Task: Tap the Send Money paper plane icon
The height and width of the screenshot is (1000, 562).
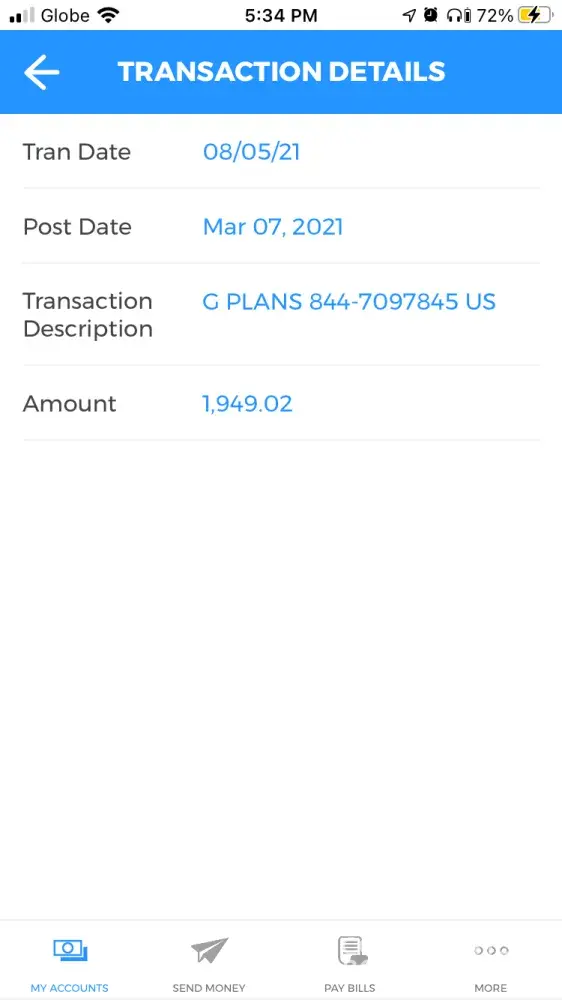Action: [x=209, y=951]
